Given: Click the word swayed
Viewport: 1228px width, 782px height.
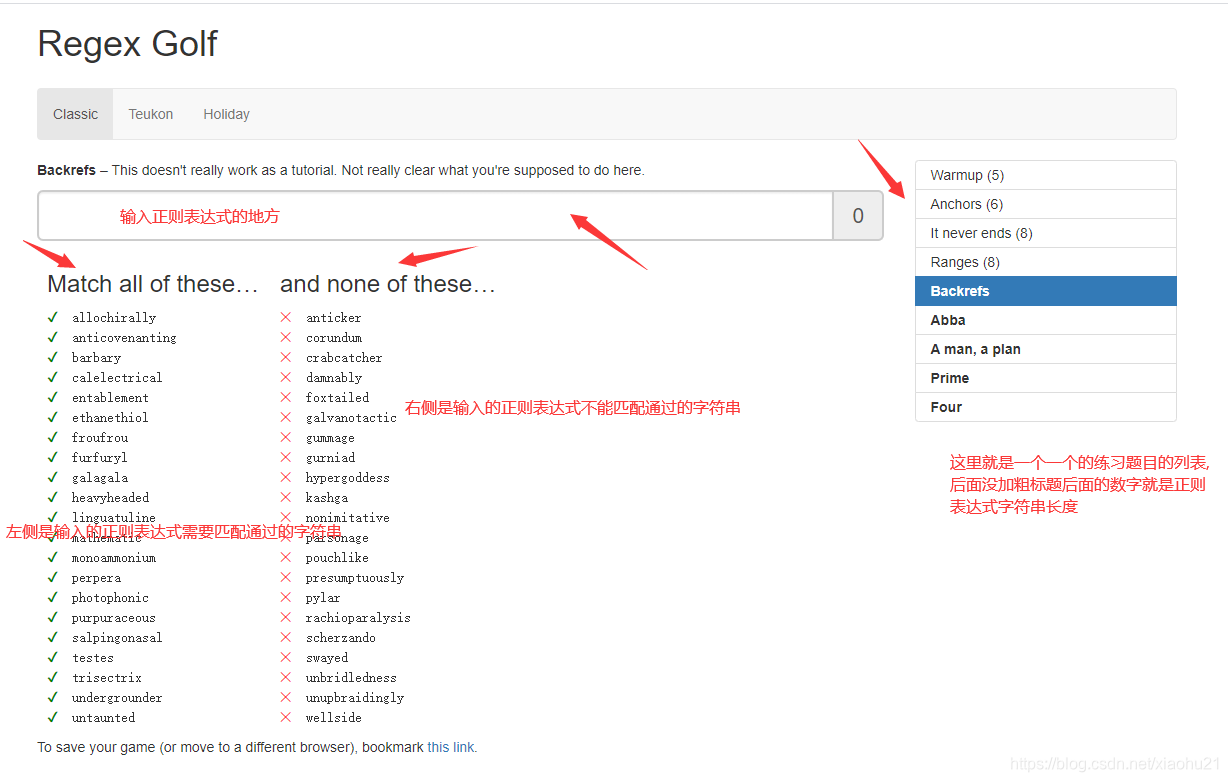Looking at the screenshot, I should [x=327, y=658].
